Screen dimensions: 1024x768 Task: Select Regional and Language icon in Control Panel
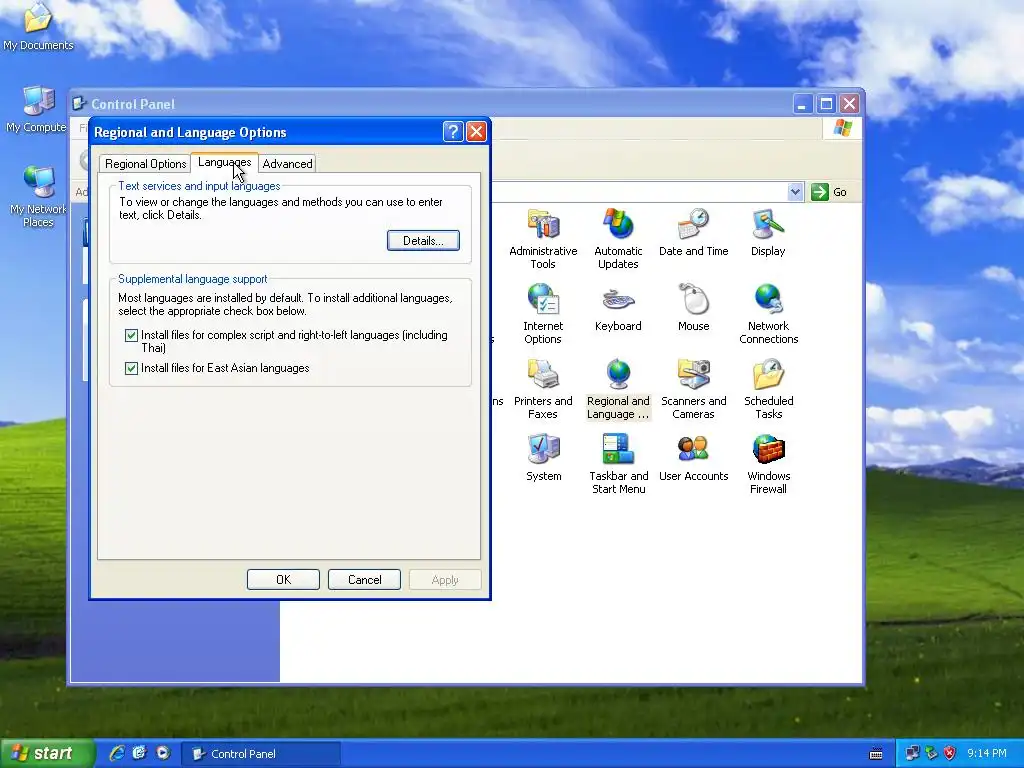tap(618, 388)
